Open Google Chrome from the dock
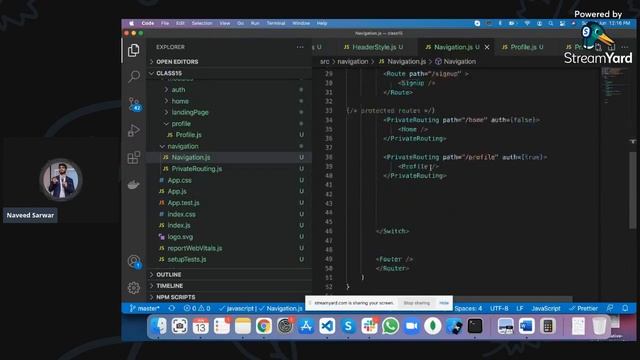The height and width of the screenshot is (360, 640). [x=264, y=326]
